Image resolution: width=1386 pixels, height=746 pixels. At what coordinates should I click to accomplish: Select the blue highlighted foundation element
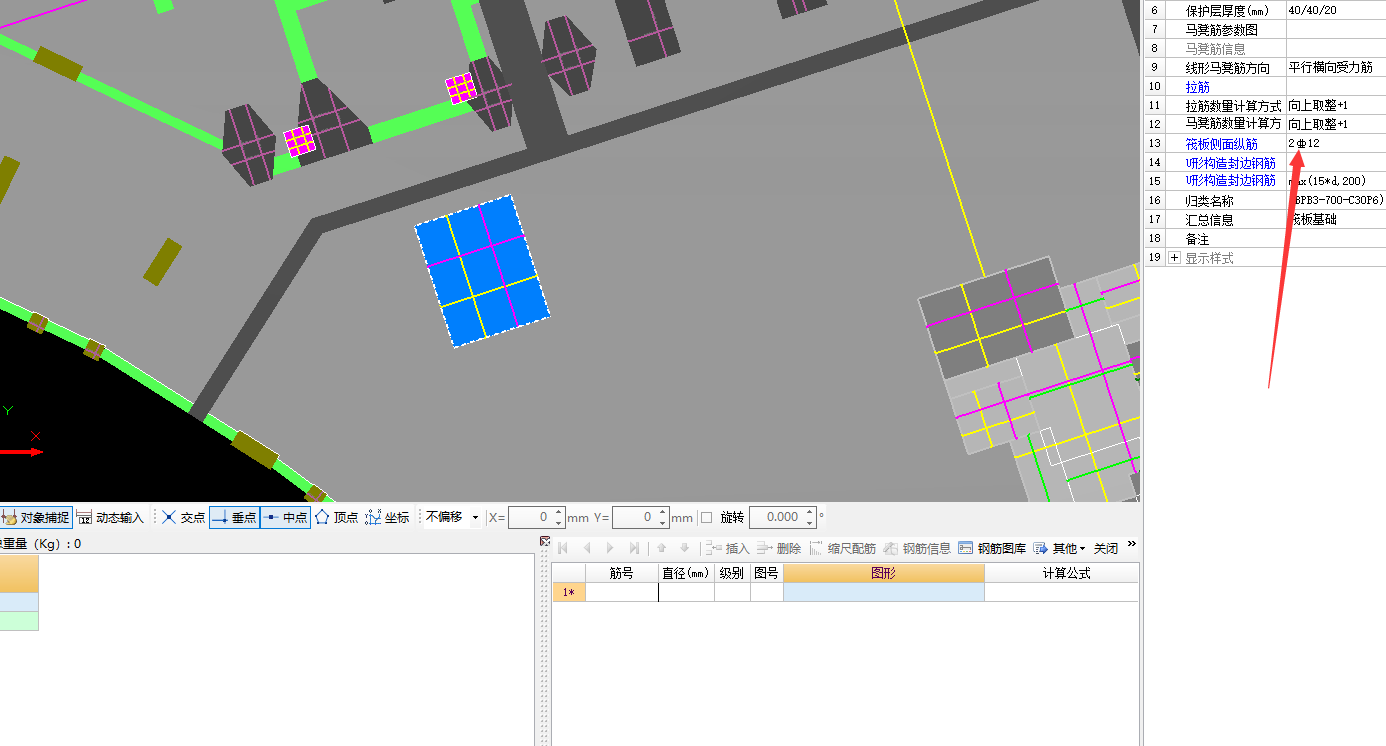point(482,271)
